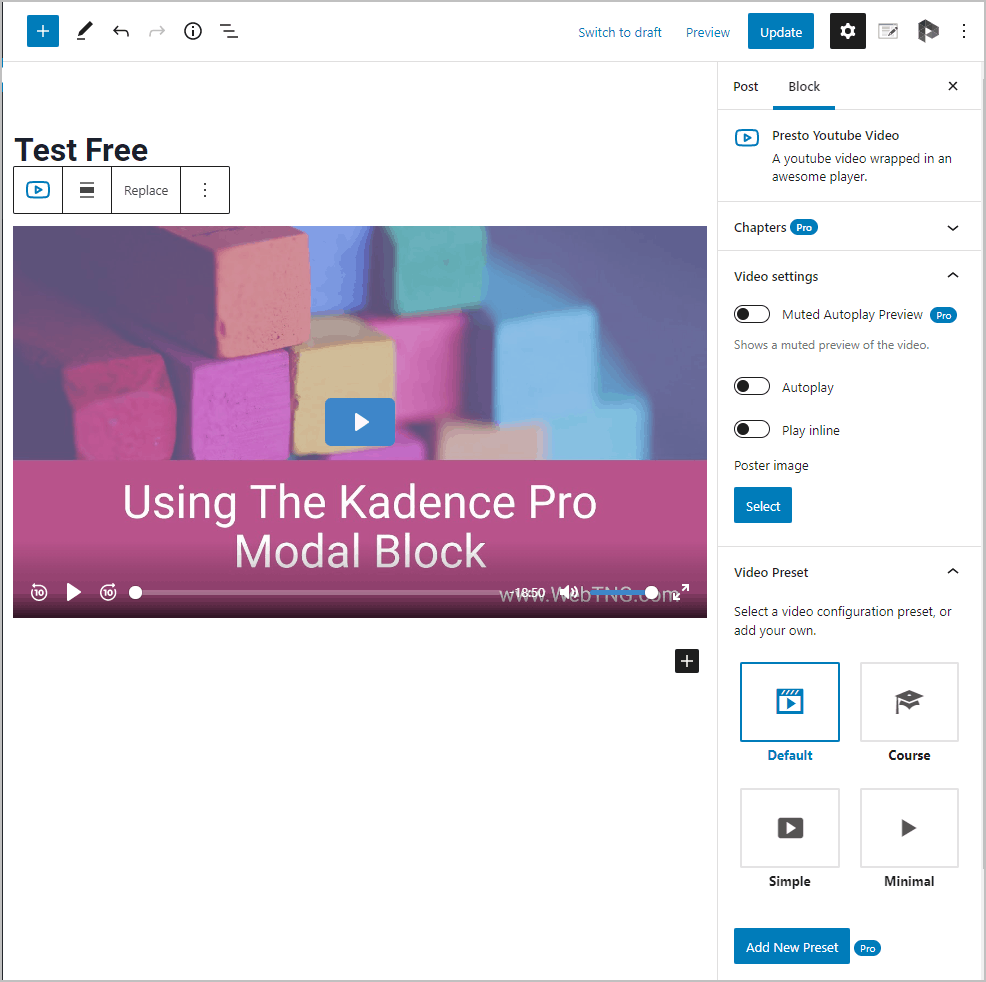Screen dimensions: 986x982
Task: Open the document details info icon
Action: point(193,31)
